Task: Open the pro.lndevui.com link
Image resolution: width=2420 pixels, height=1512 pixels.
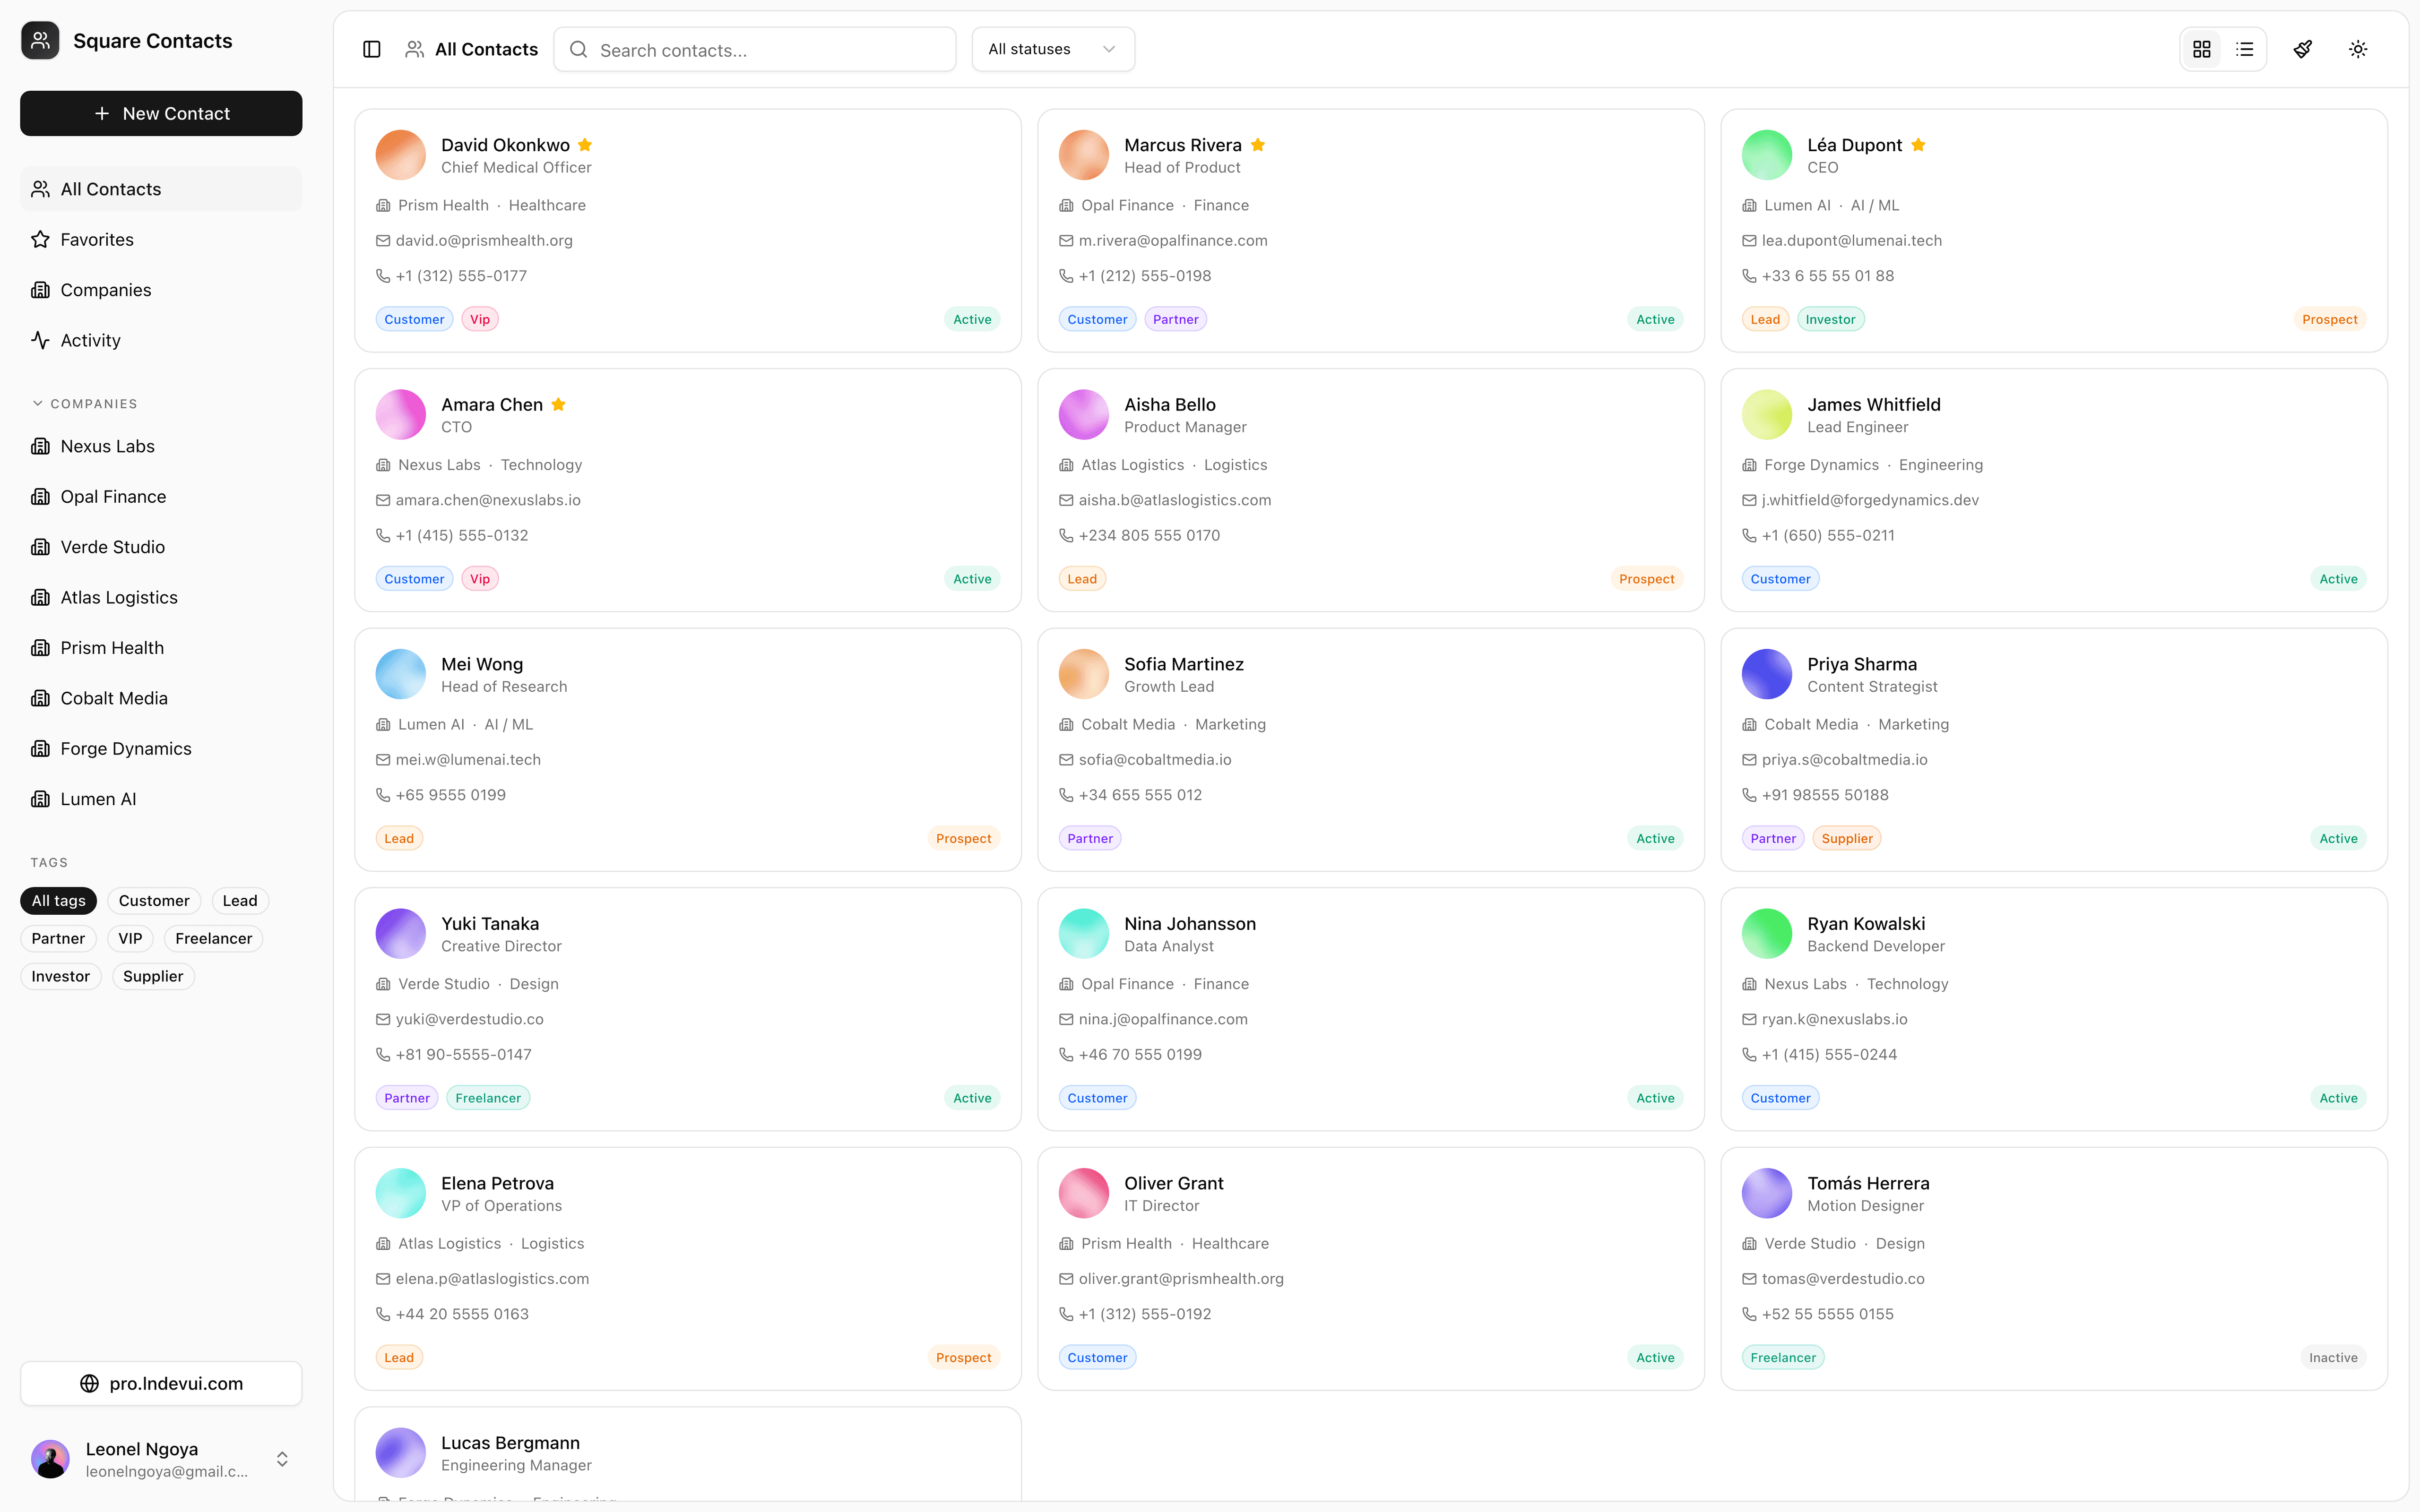Action: click(x=161, y=1383)
